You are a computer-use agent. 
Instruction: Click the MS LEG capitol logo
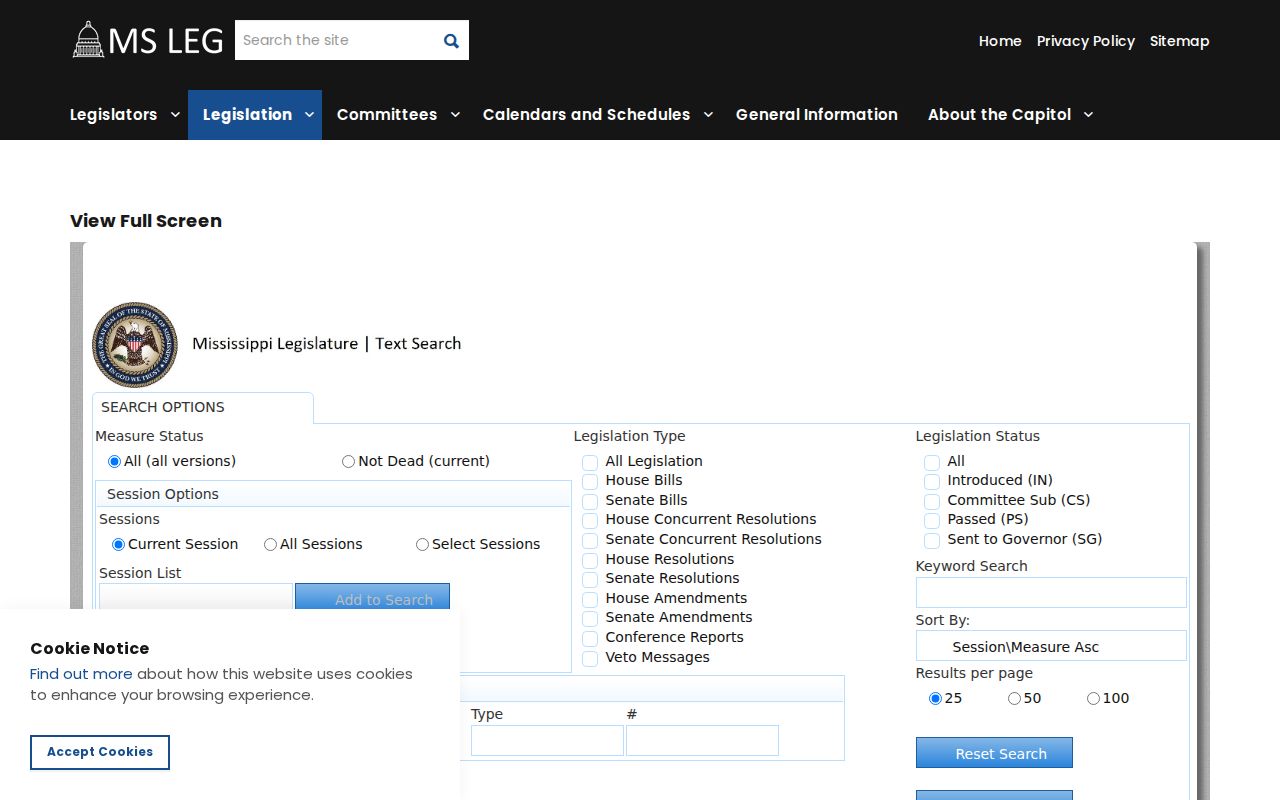[148, 40]
